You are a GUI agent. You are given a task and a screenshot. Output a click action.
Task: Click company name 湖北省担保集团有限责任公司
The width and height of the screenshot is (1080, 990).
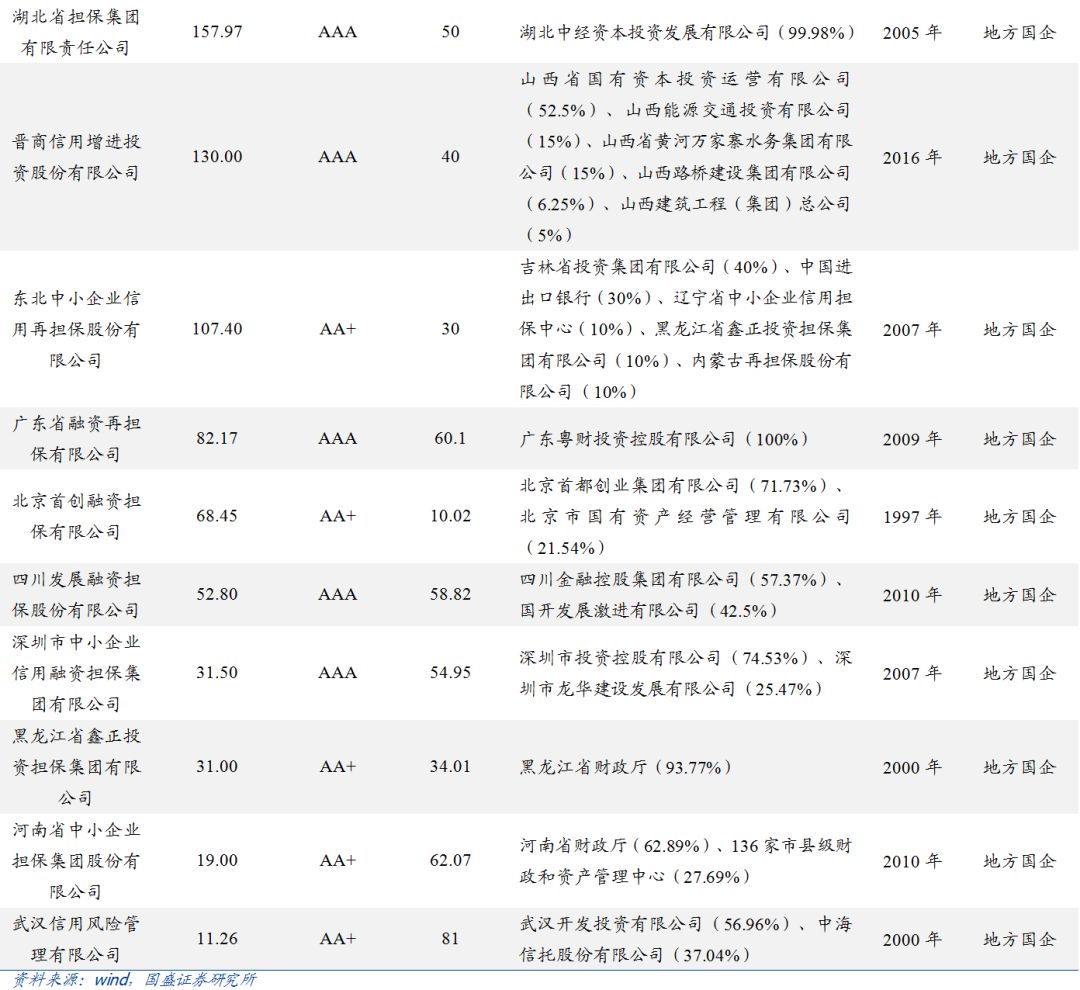tap(76, 32)
